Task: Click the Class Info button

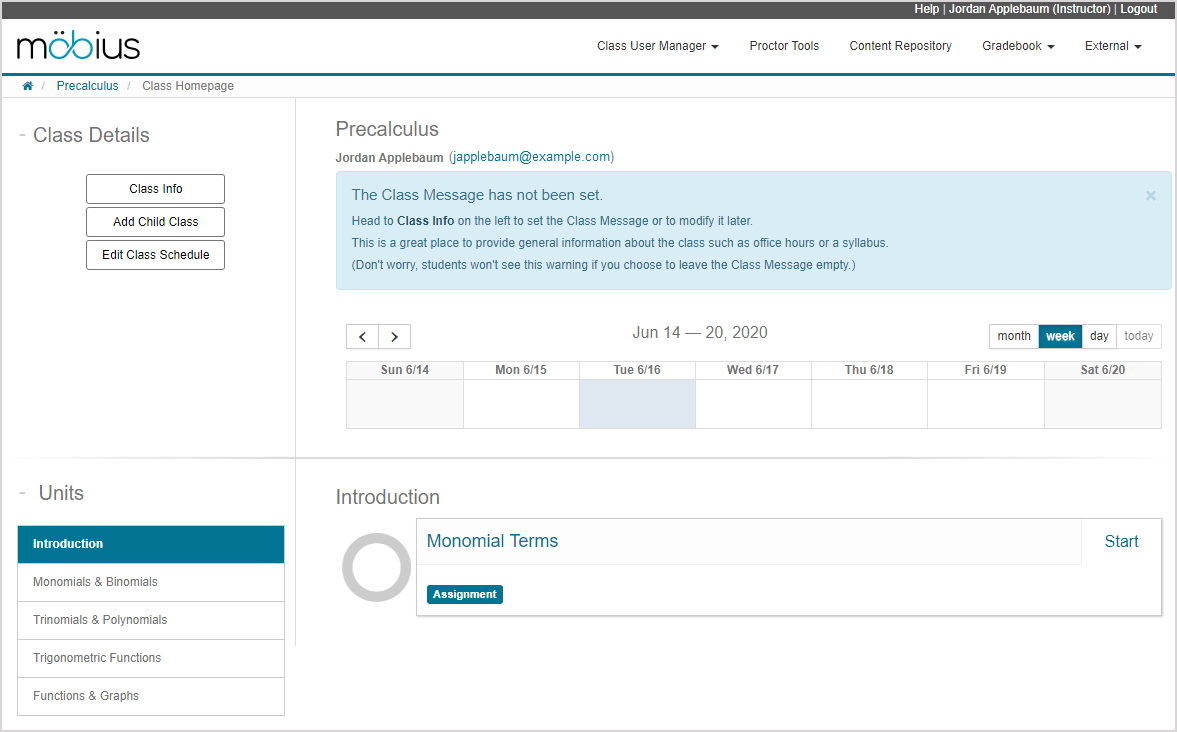Action: coord(155,189)
